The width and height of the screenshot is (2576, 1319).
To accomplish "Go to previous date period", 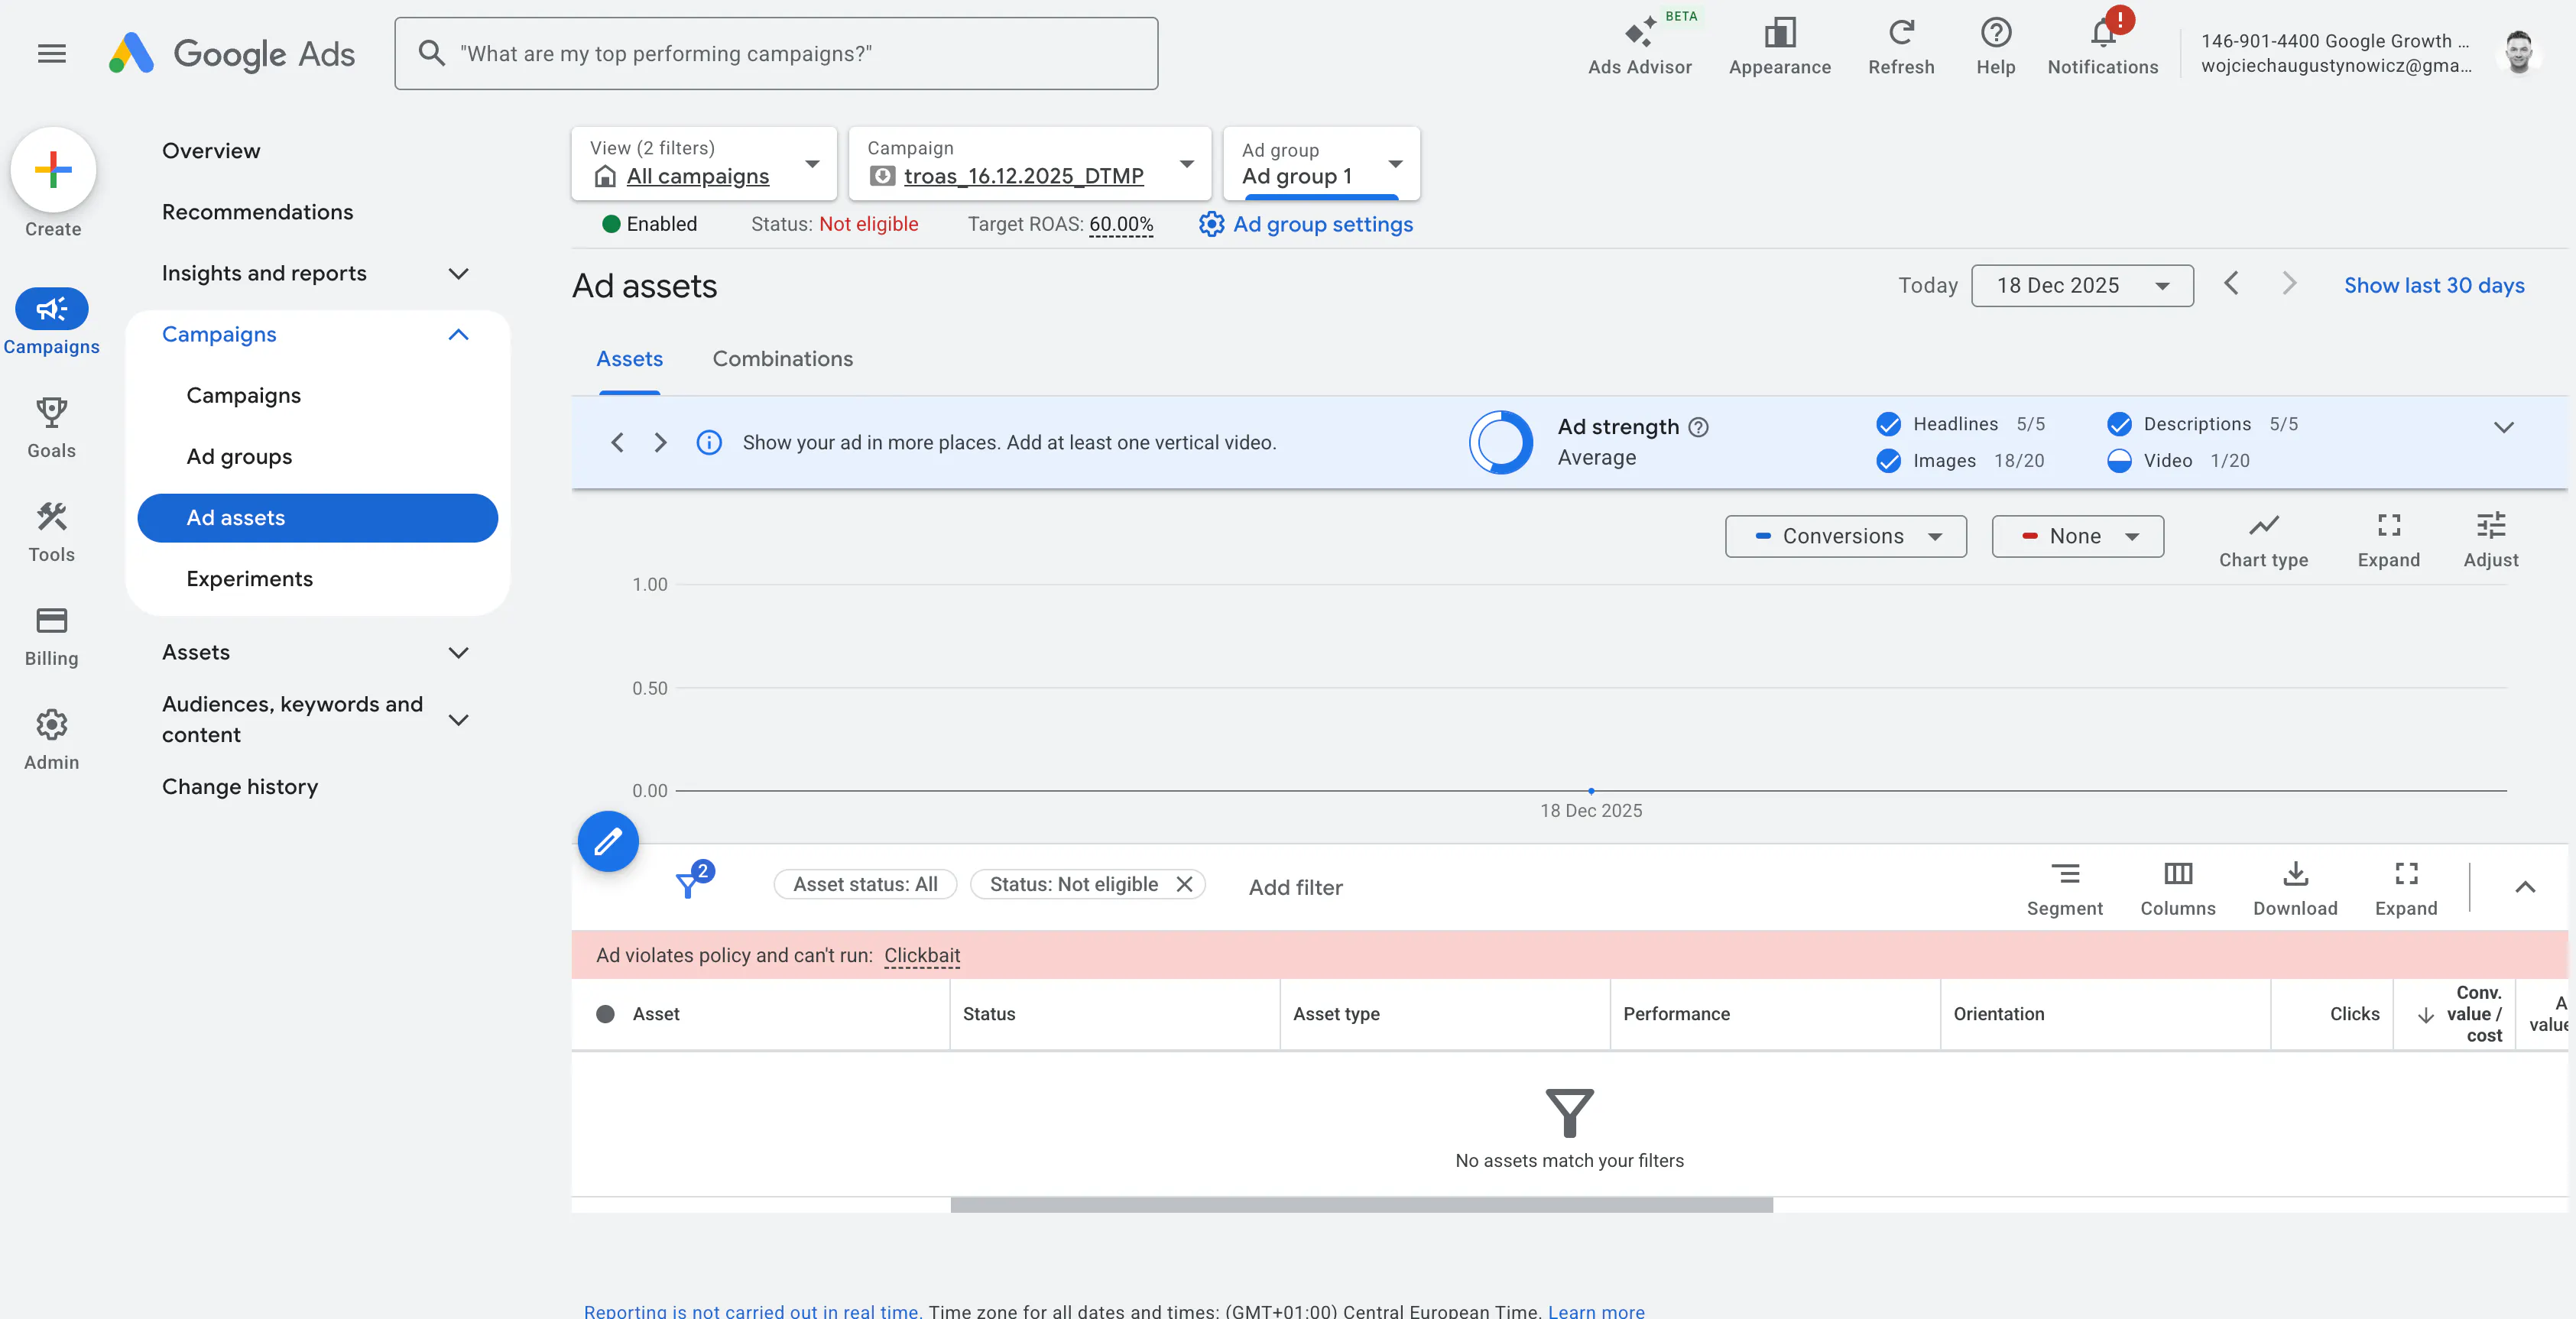I will [2231, 284].
